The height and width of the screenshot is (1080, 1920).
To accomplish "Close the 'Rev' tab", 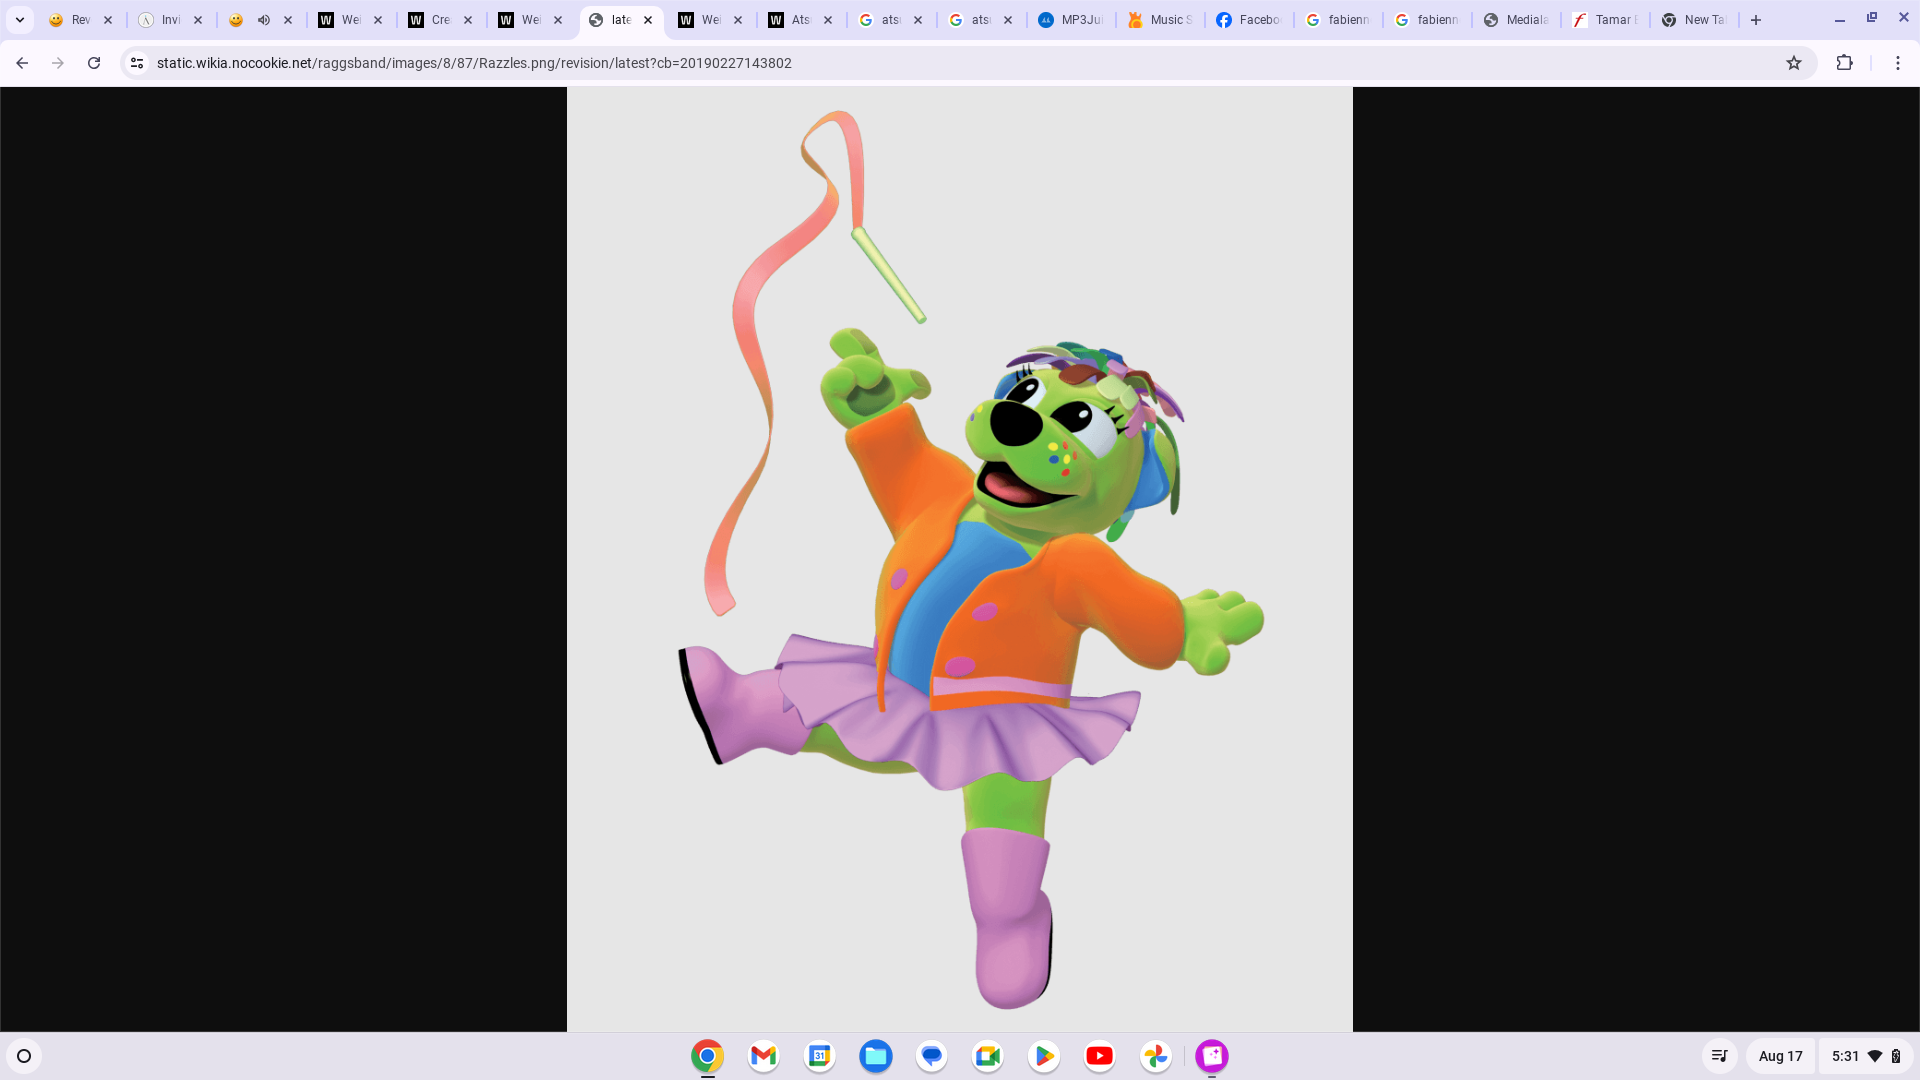I will (x=108, y=20).
